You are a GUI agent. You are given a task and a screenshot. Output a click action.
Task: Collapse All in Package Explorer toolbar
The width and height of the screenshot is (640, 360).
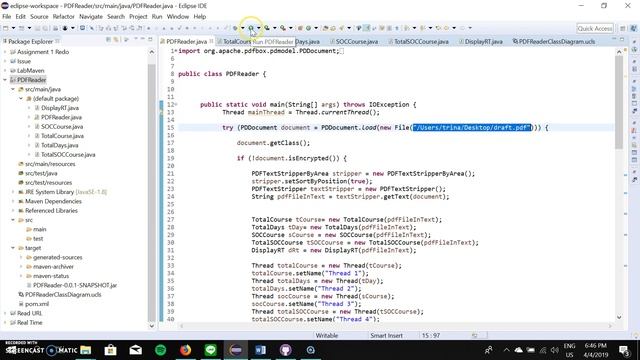(108, 40)
